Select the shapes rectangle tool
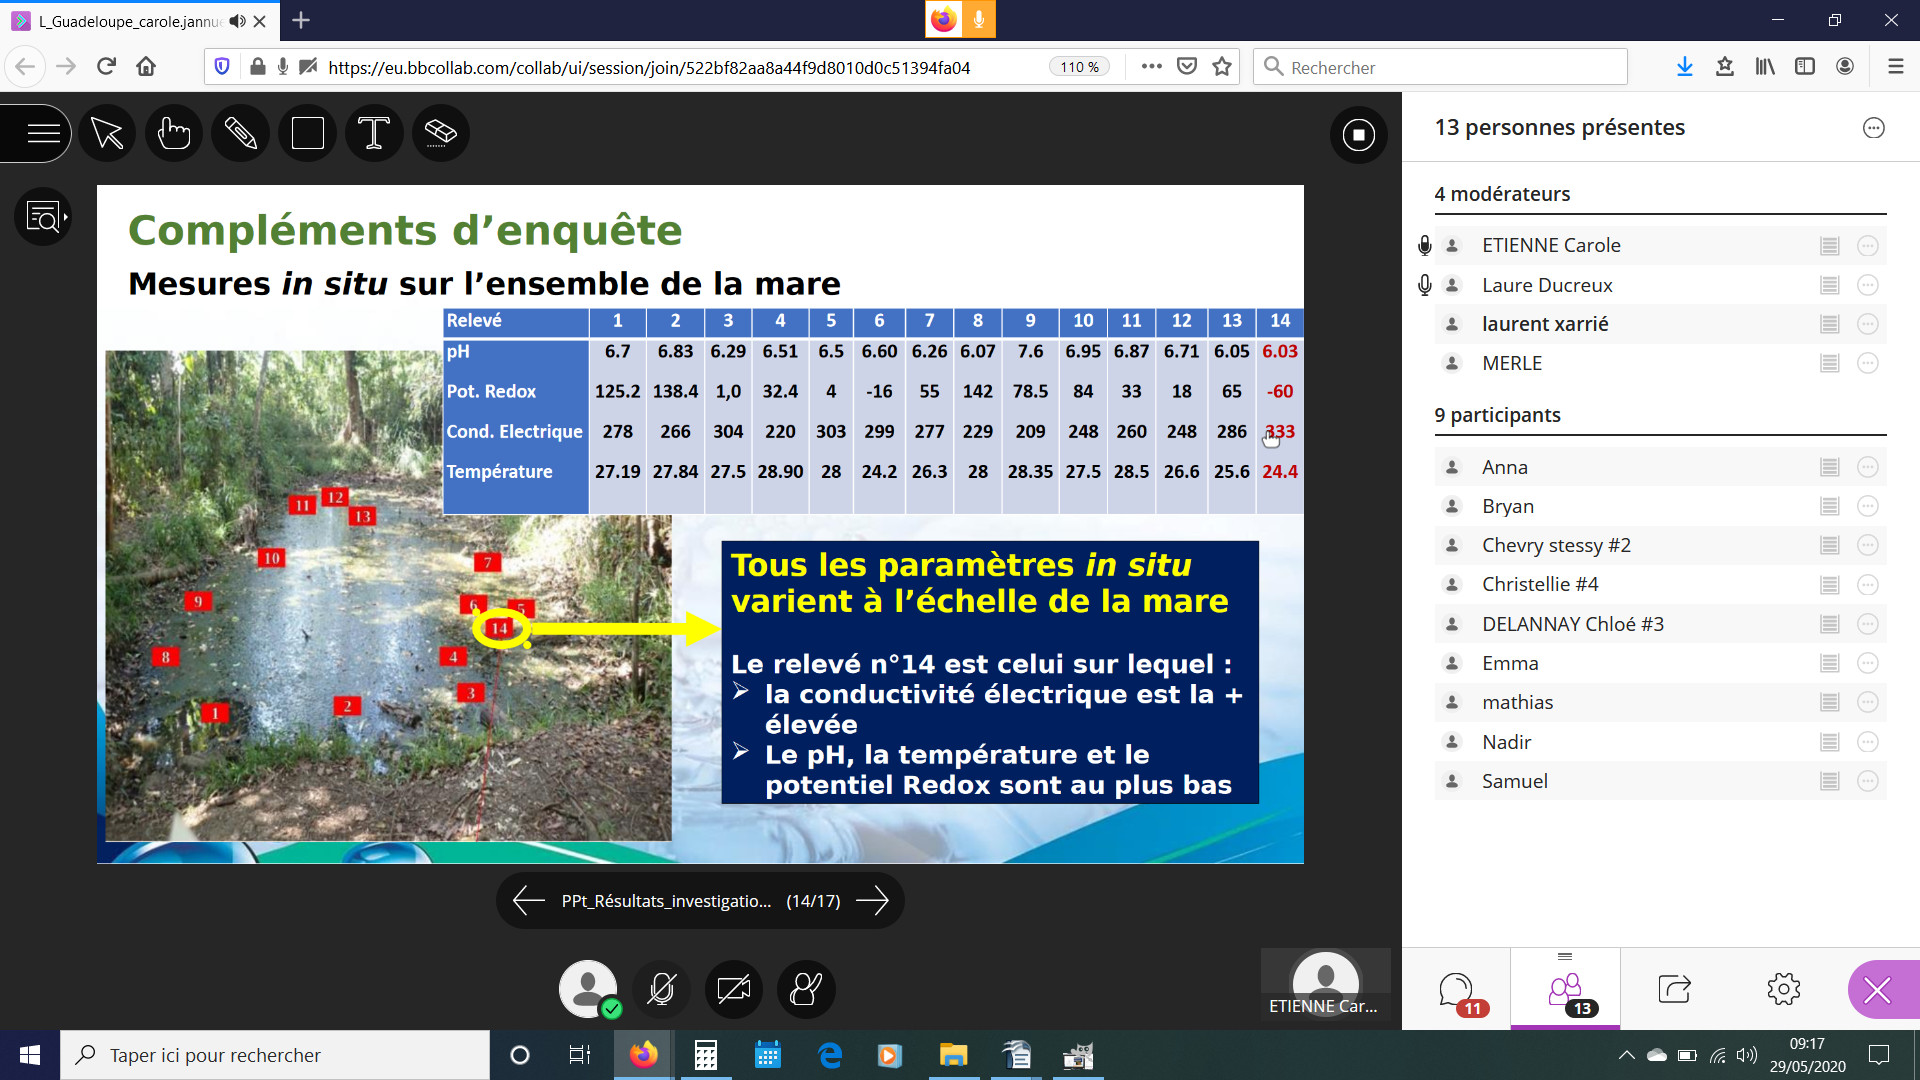1920x1080 pixels. [308, 133]
